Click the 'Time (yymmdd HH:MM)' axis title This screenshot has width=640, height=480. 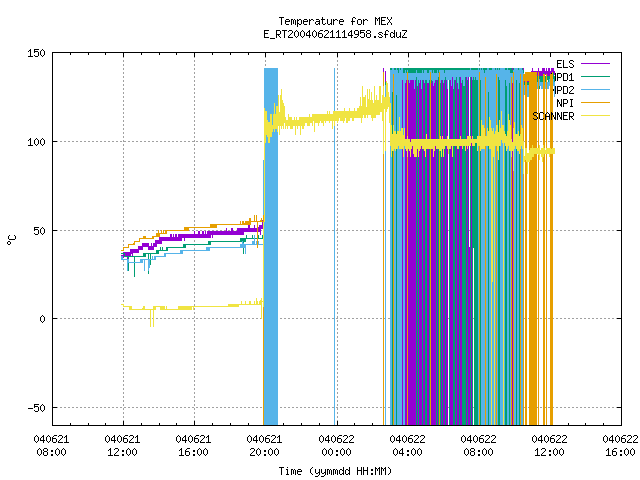pyautogui.click(x=335, y=471)
